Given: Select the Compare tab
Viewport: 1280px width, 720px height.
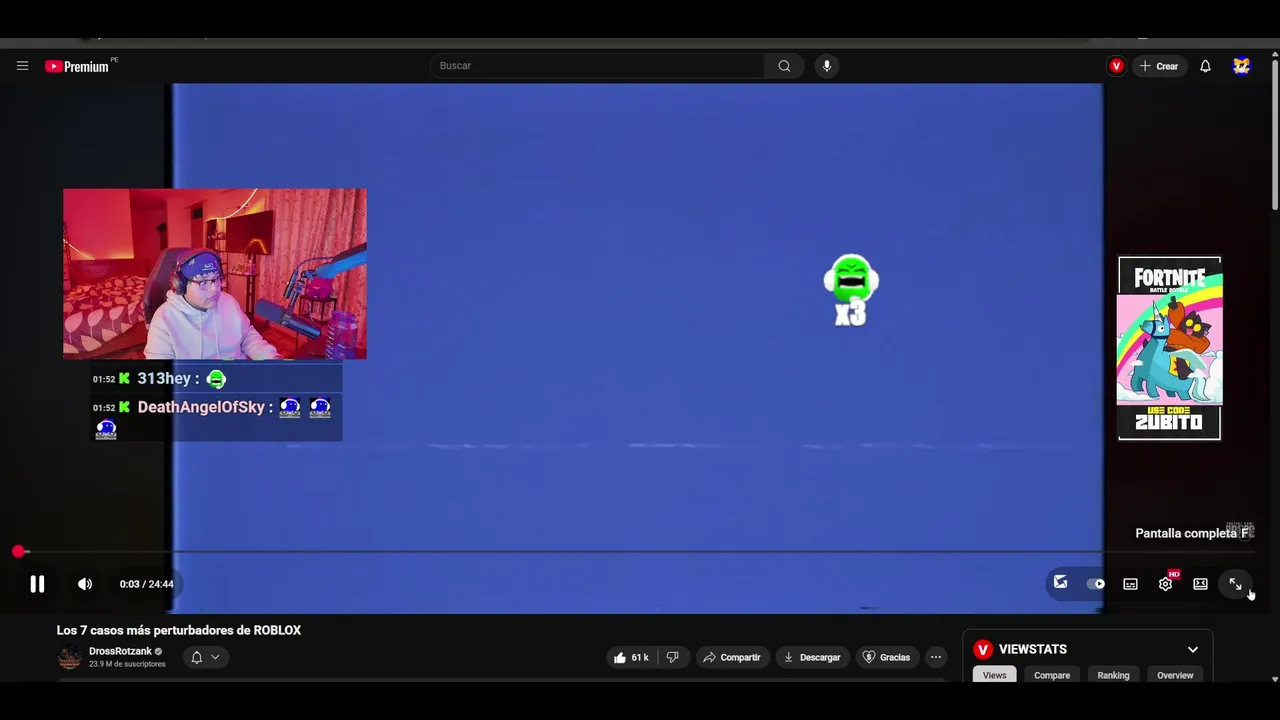Looking at the screenshot, I should [x=1052, y=675].
